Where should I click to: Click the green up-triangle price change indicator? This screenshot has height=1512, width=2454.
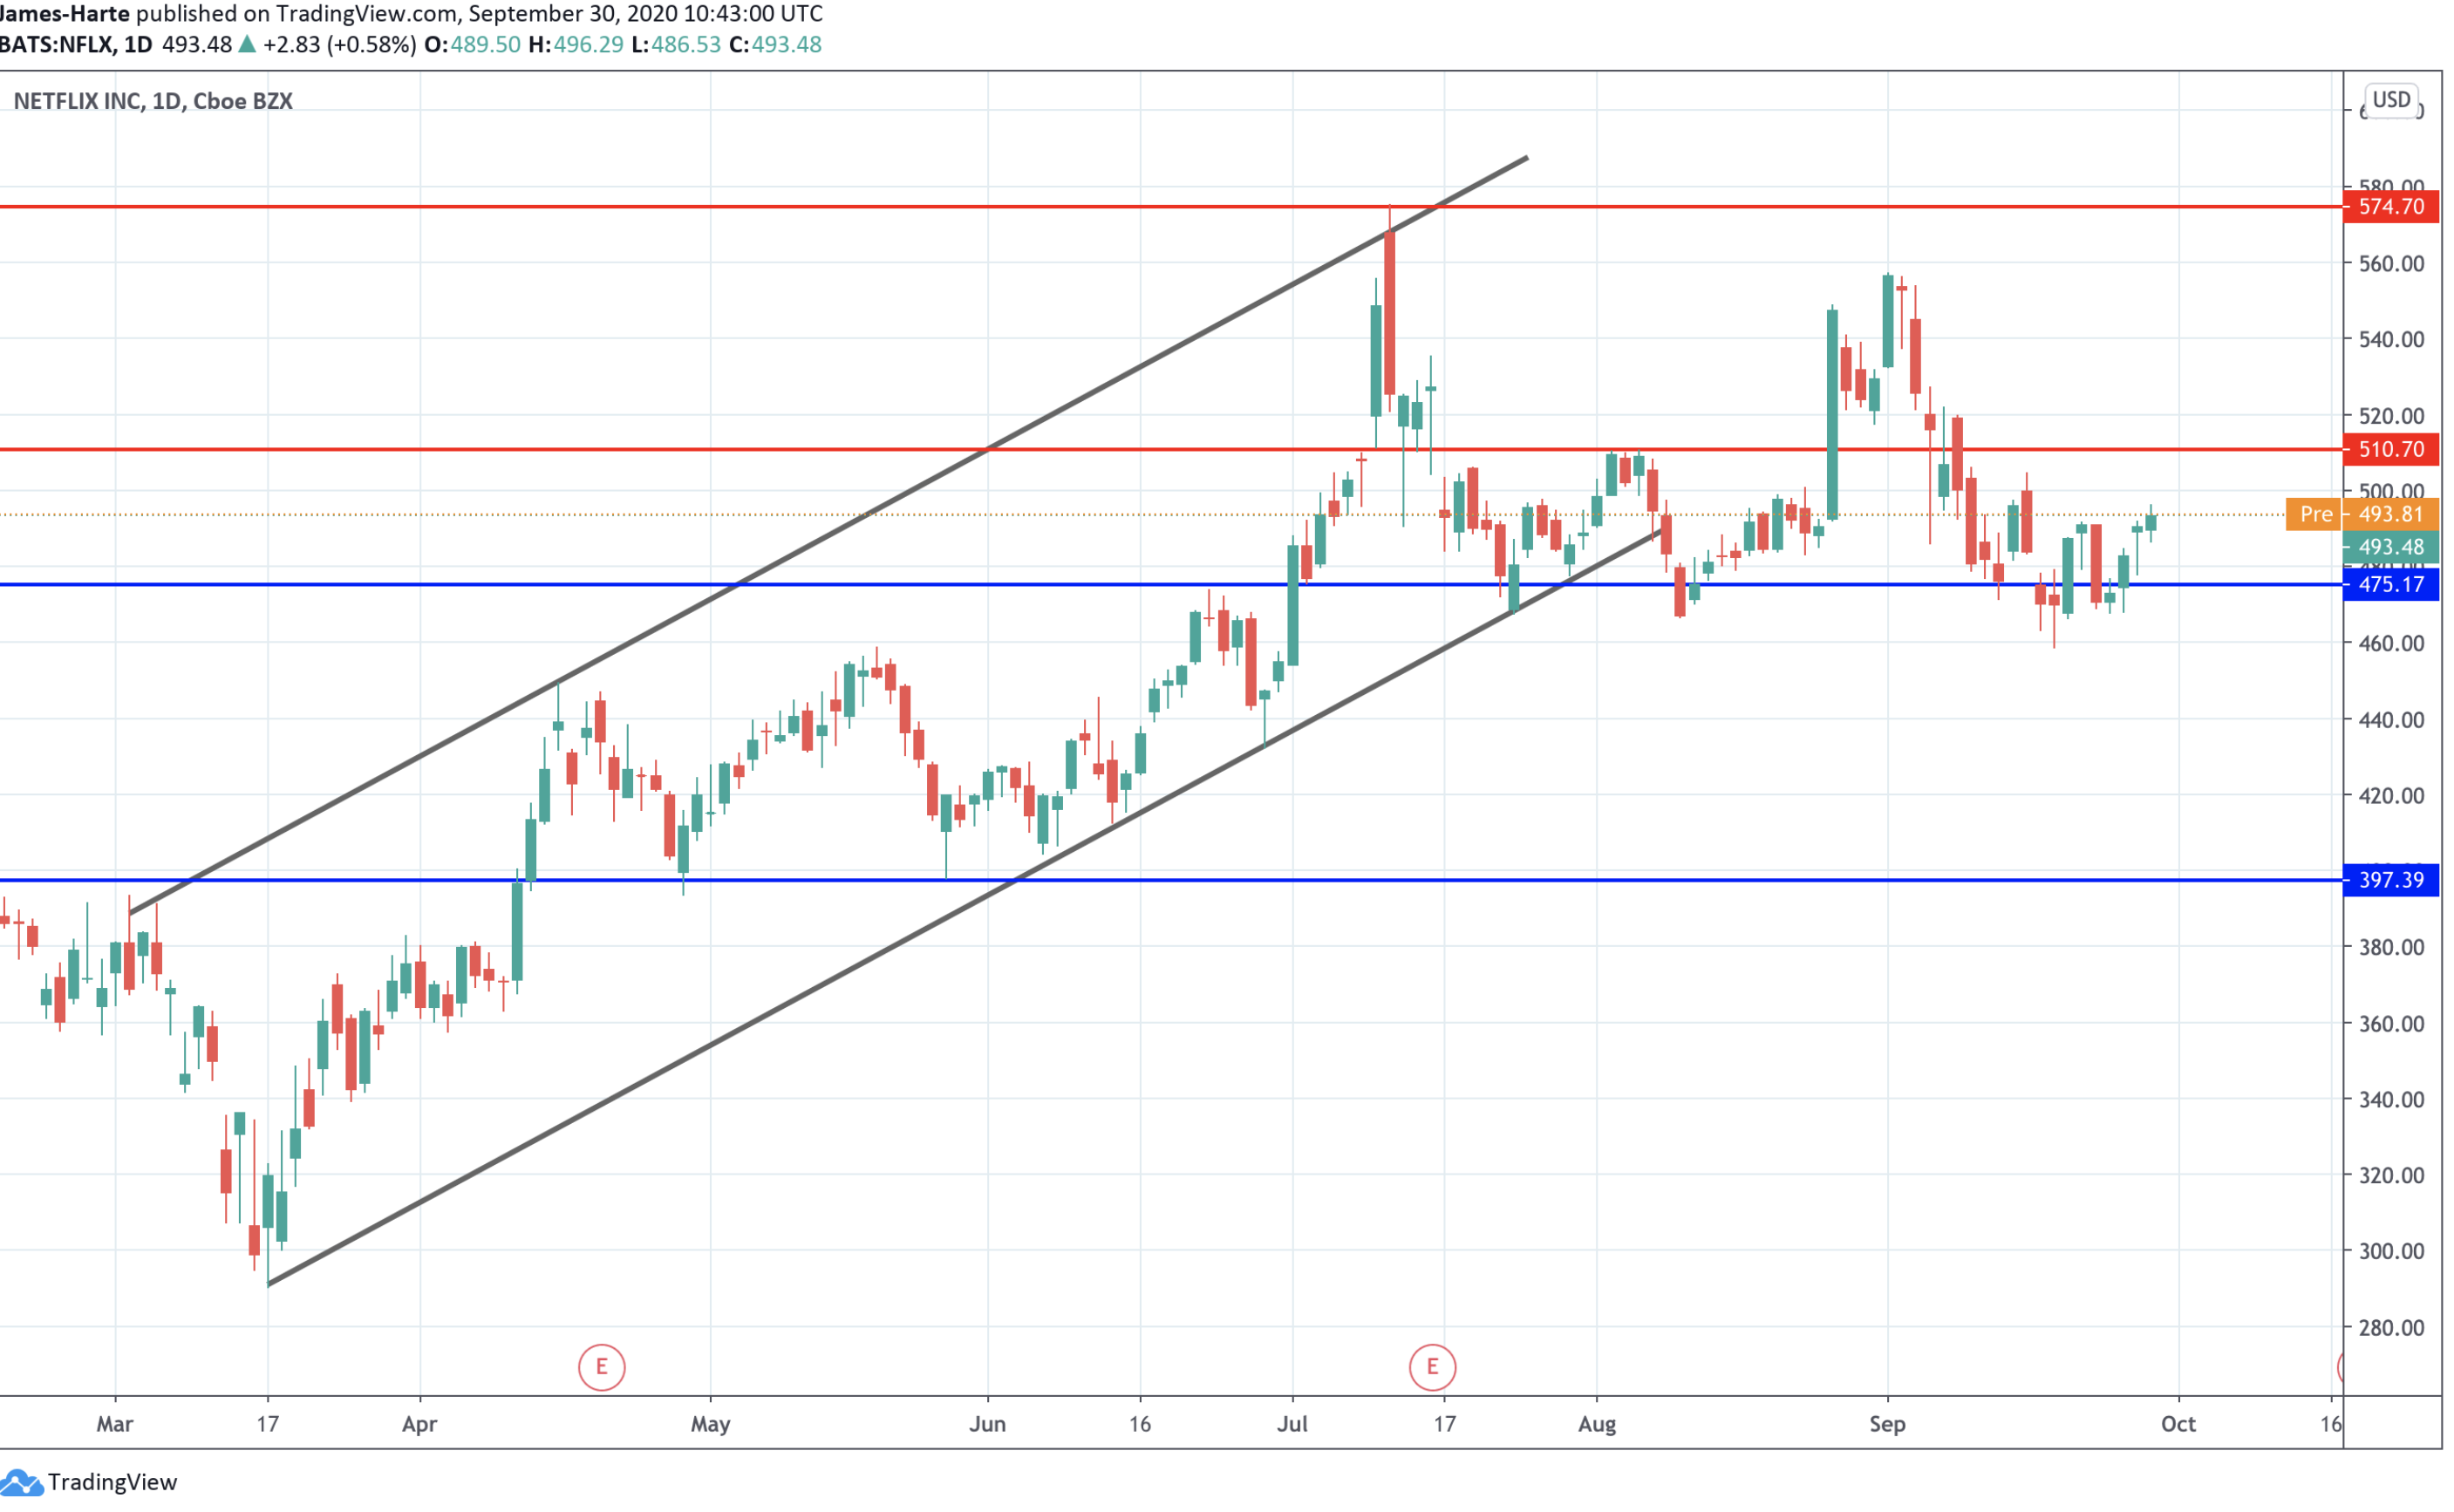coord(247,45)
